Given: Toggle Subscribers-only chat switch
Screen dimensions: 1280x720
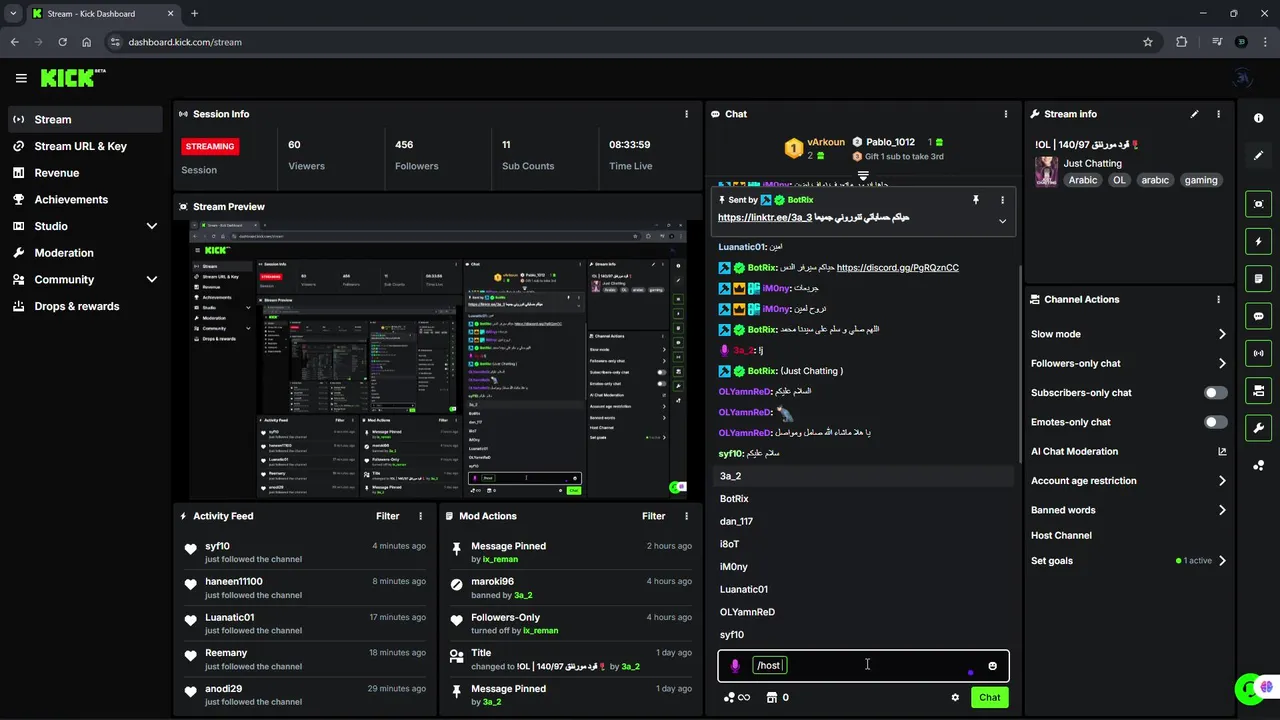Looking at the screenshot, I should [x=1216, y=393].
